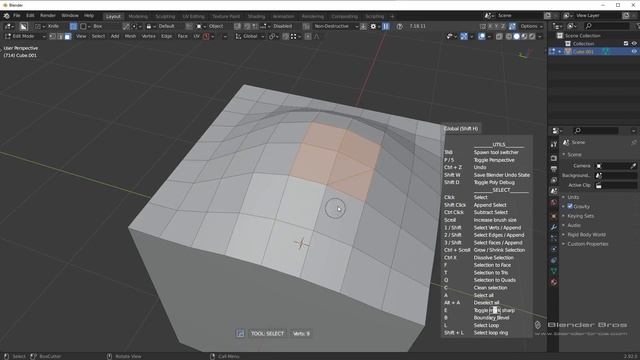Toggle the Gravity checkbox
Image resolution: width=640 pixels, height=360 pixels.
point(570,206)
